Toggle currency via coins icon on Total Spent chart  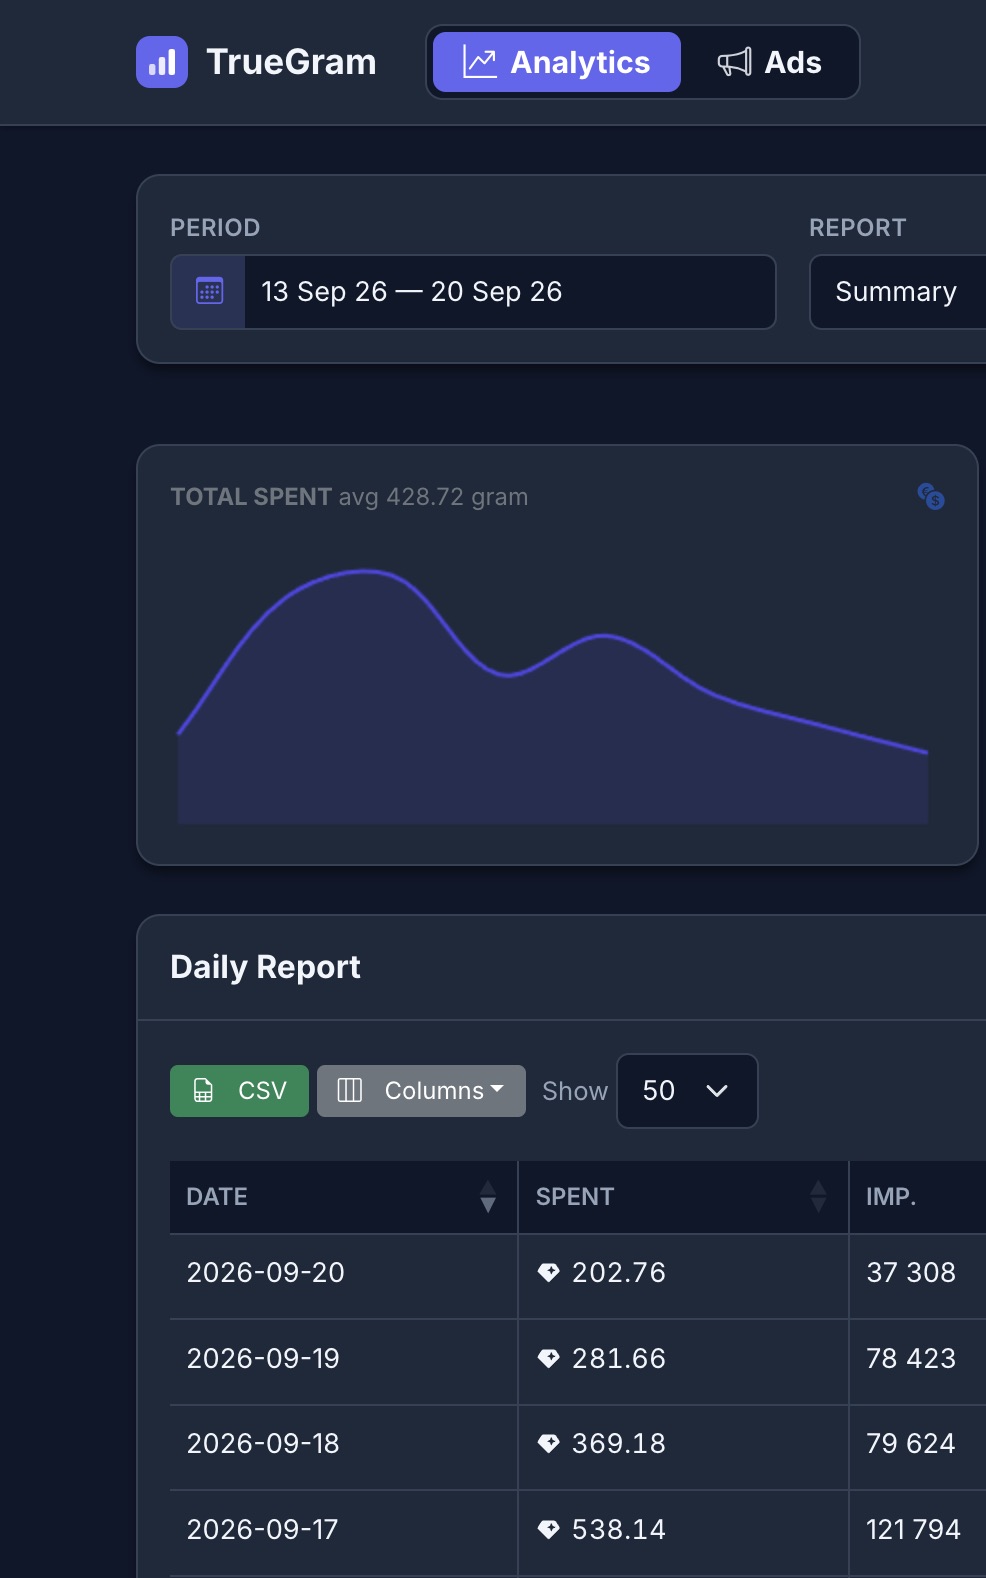(x=931, y=496)
